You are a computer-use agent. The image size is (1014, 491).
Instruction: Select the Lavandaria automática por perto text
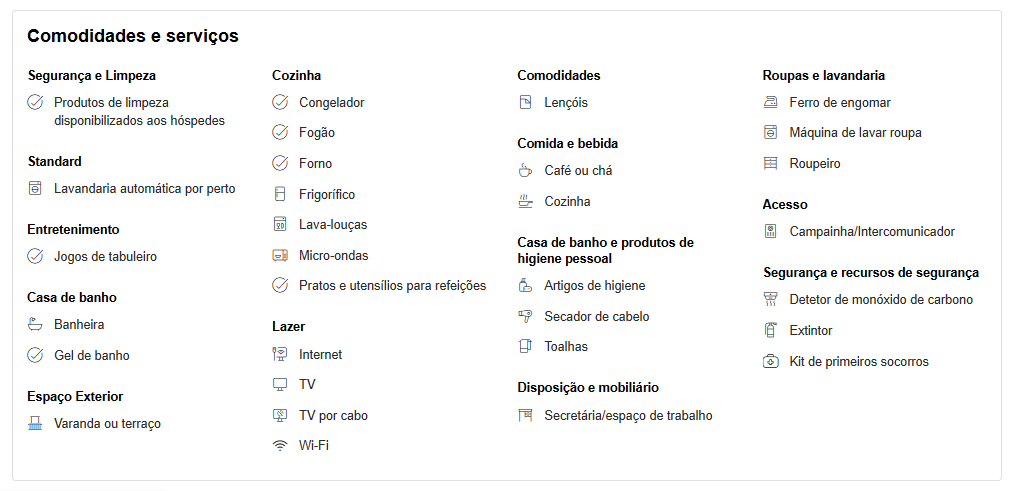145,189
